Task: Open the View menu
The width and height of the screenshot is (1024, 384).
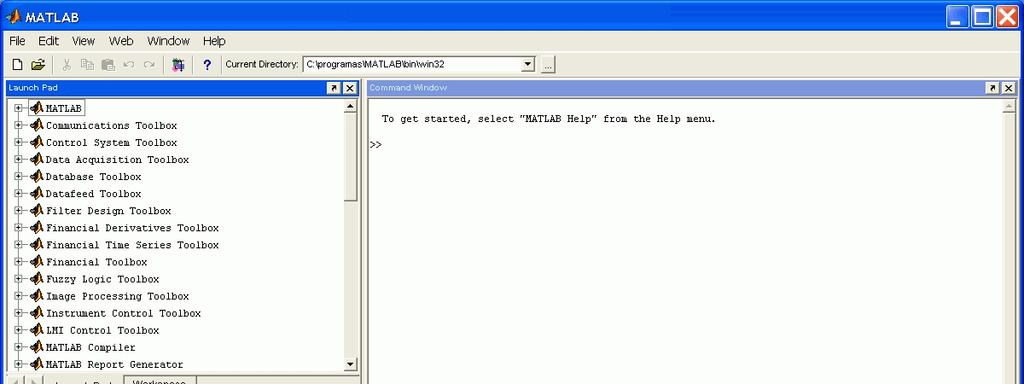Action: [x=83, y=40]
